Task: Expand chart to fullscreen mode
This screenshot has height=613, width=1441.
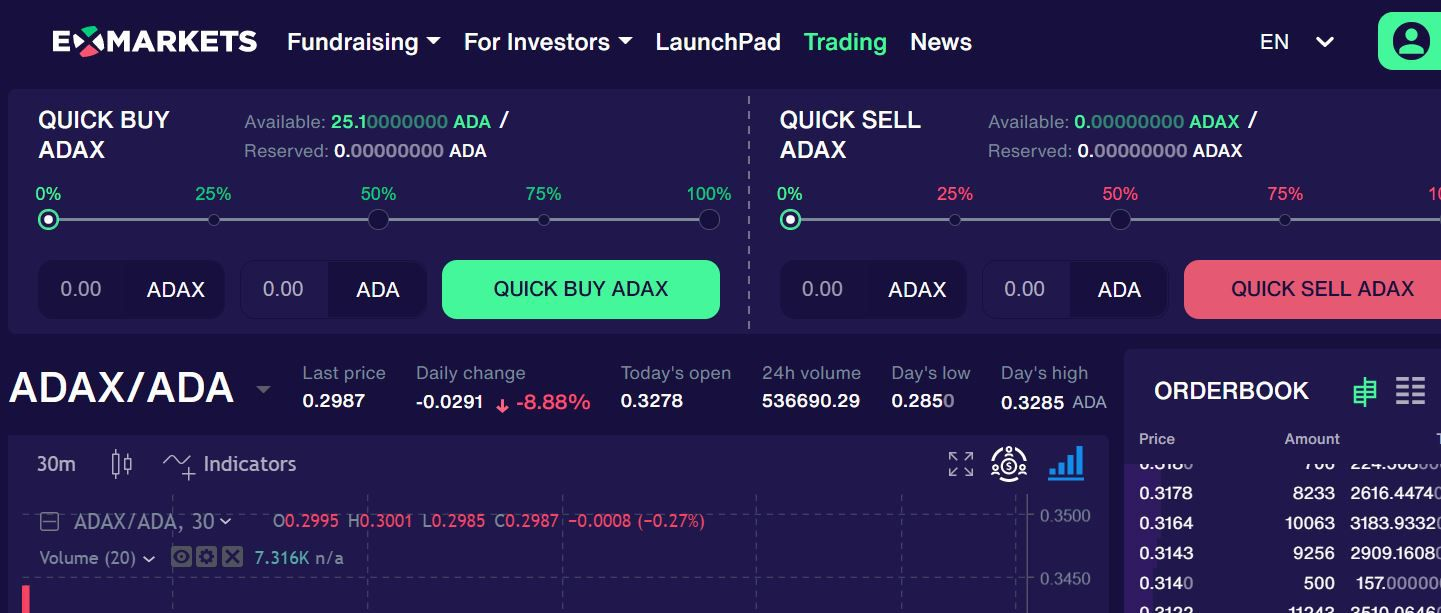Action: (x=961, y=464)
